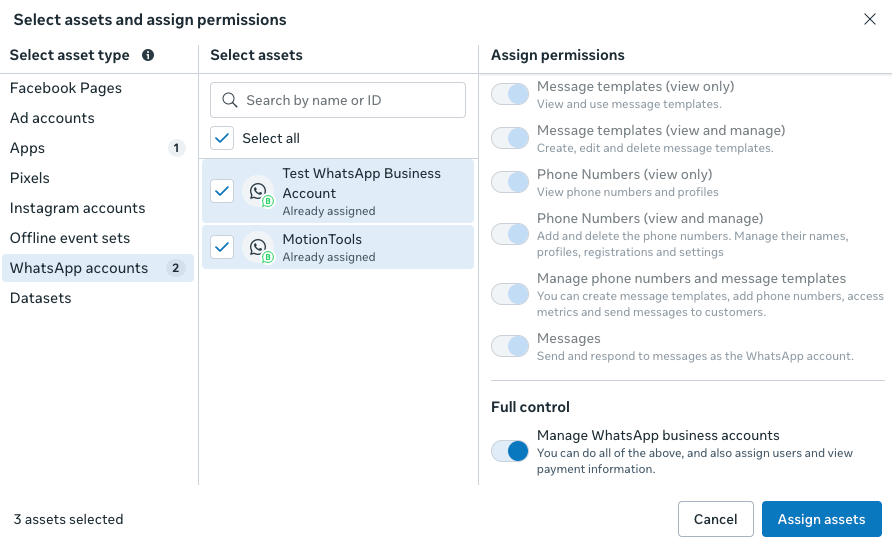Click the MotionTools asset name
The image size is (892, 543).
click(322, 239)
